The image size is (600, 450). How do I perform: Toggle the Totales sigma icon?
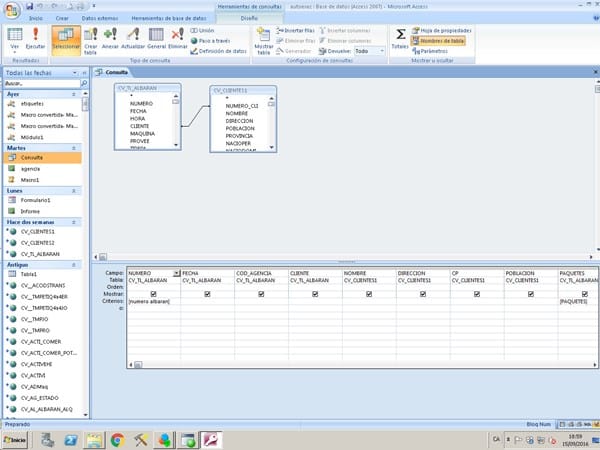(399, 38)
